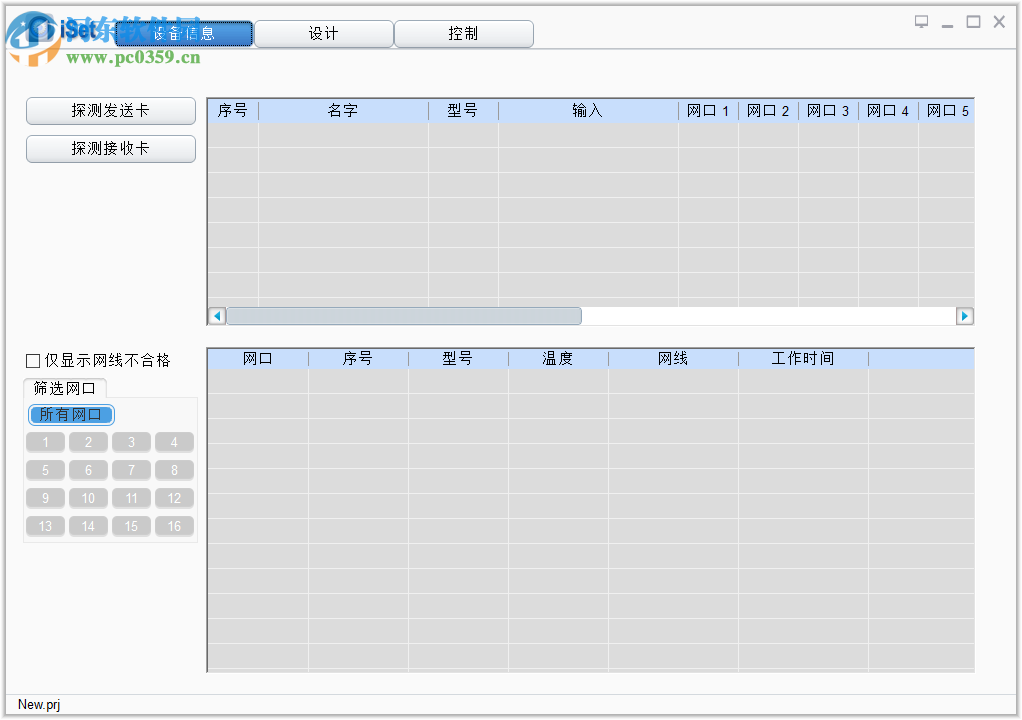
Task: Select network port 1 in the filter grid
Action: (x=45, y=442)
